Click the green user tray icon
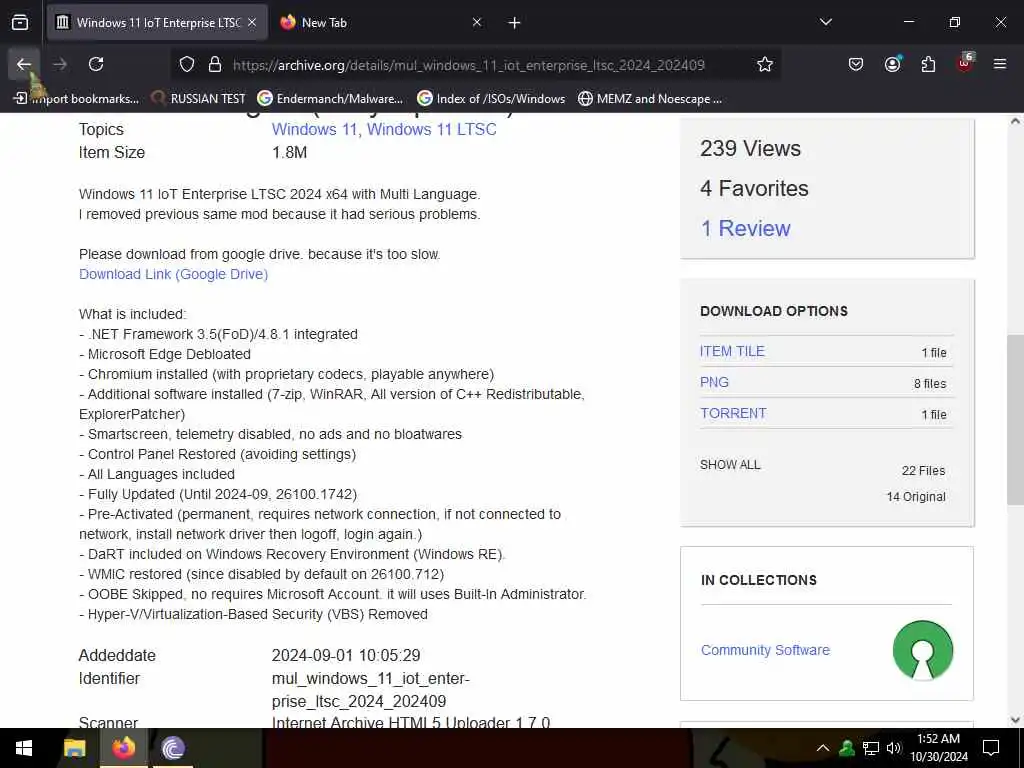Viewport: 1024px width, 768px height. click(x=846, y=748)
